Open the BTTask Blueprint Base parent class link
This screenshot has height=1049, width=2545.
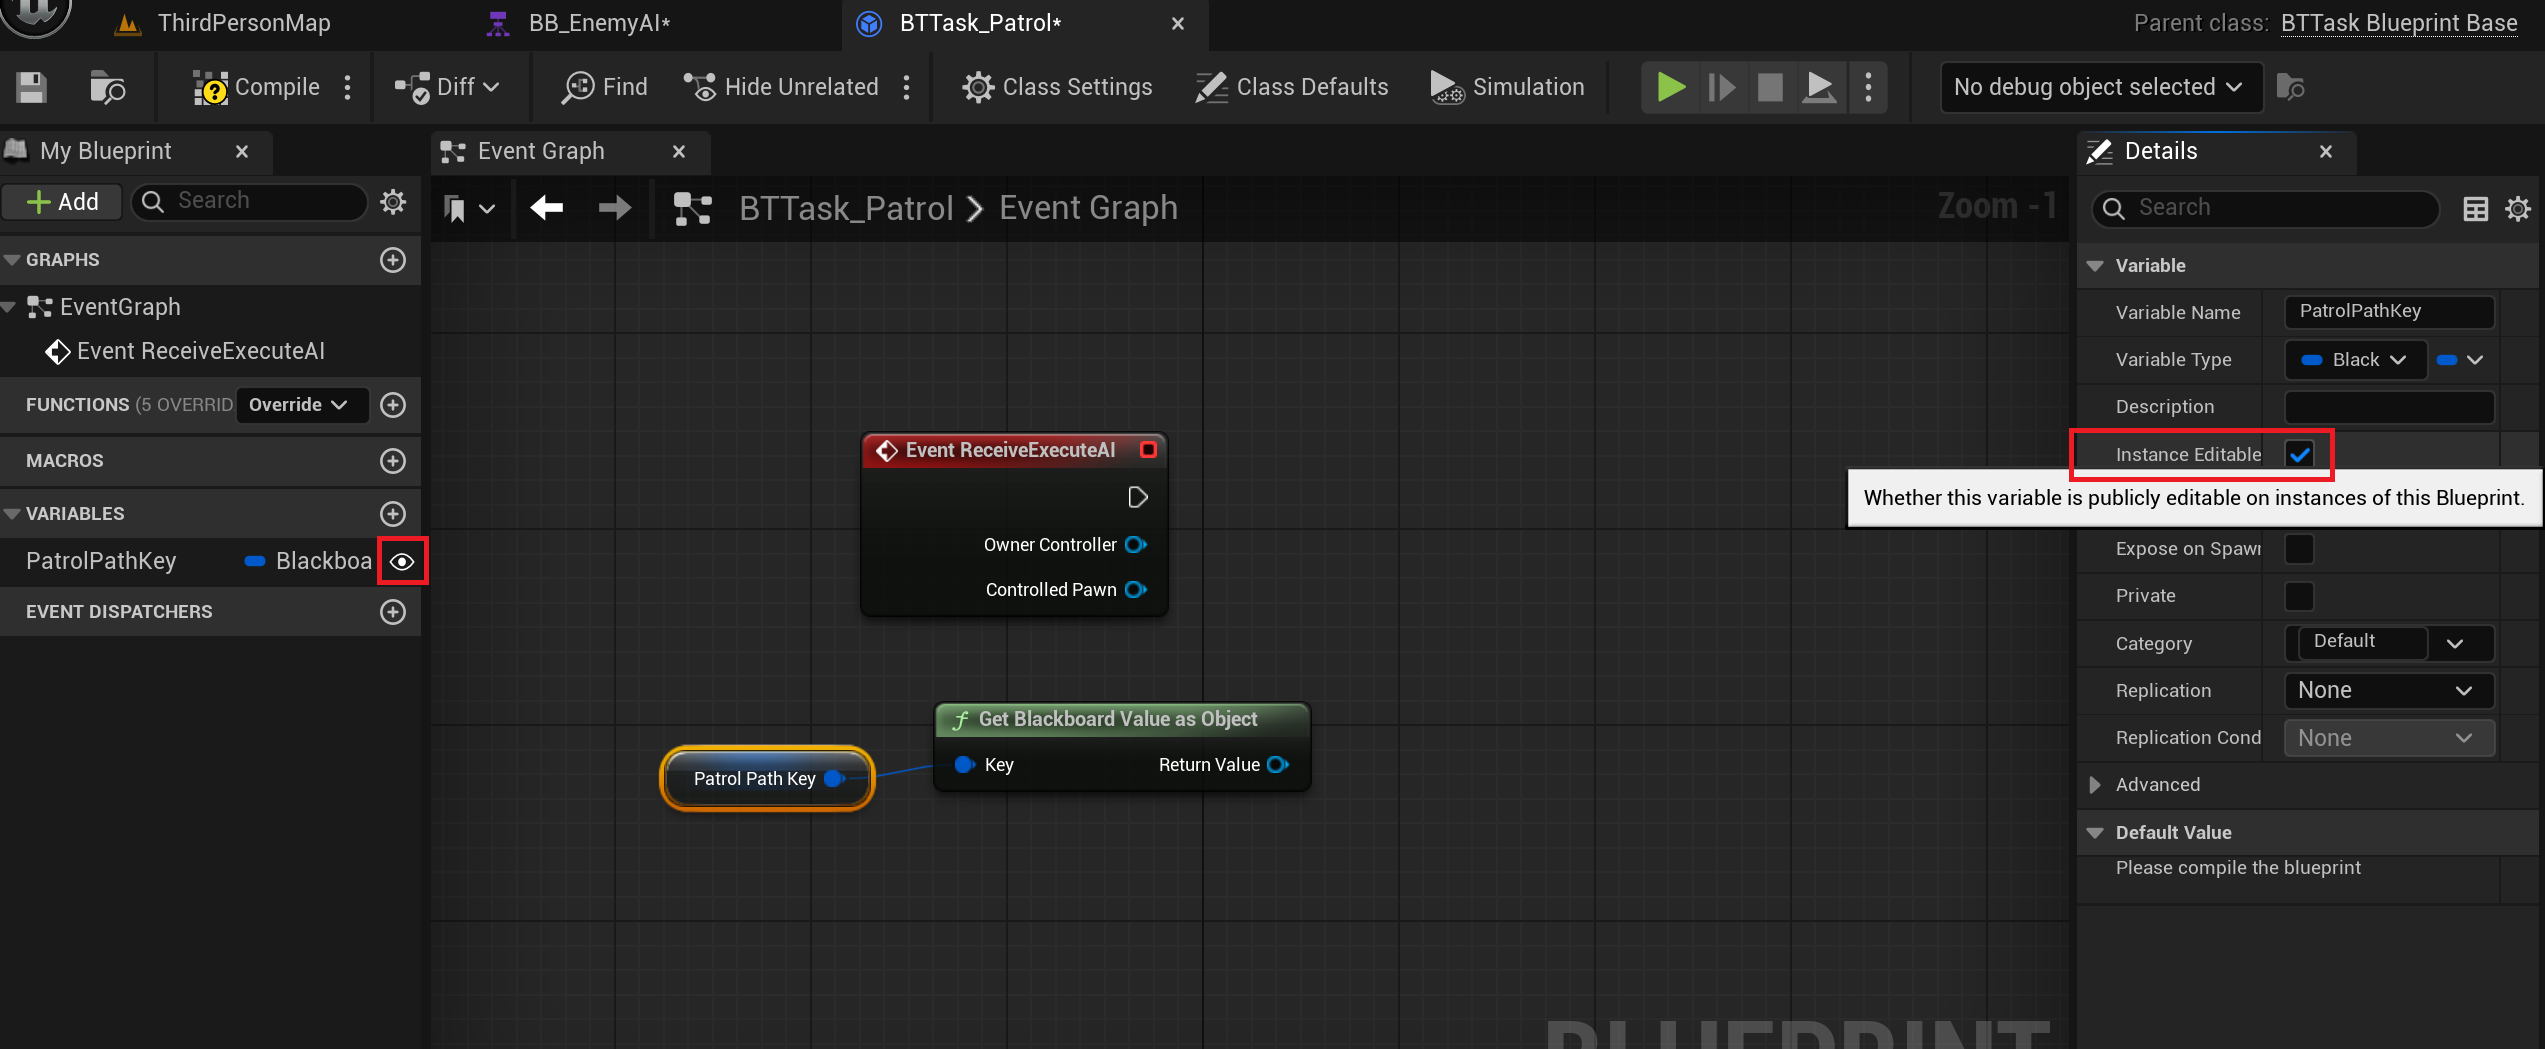click(2399, 23)
